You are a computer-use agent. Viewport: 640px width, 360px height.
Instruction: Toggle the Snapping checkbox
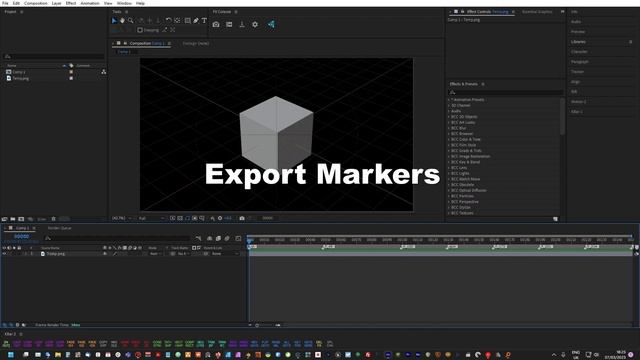point(140,30)
